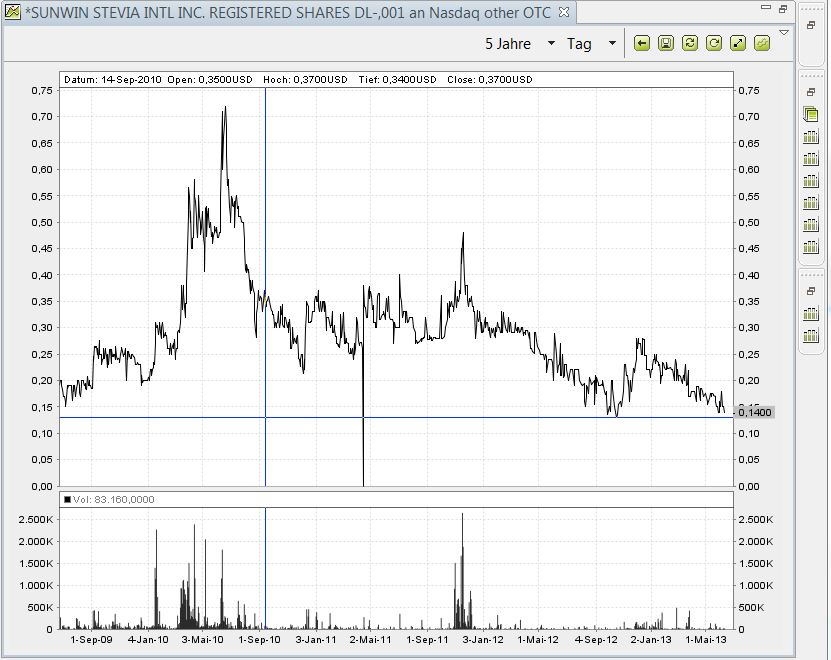Click the two-arrow refresh sync icon
831x660 pixels.
click(689, 43)
